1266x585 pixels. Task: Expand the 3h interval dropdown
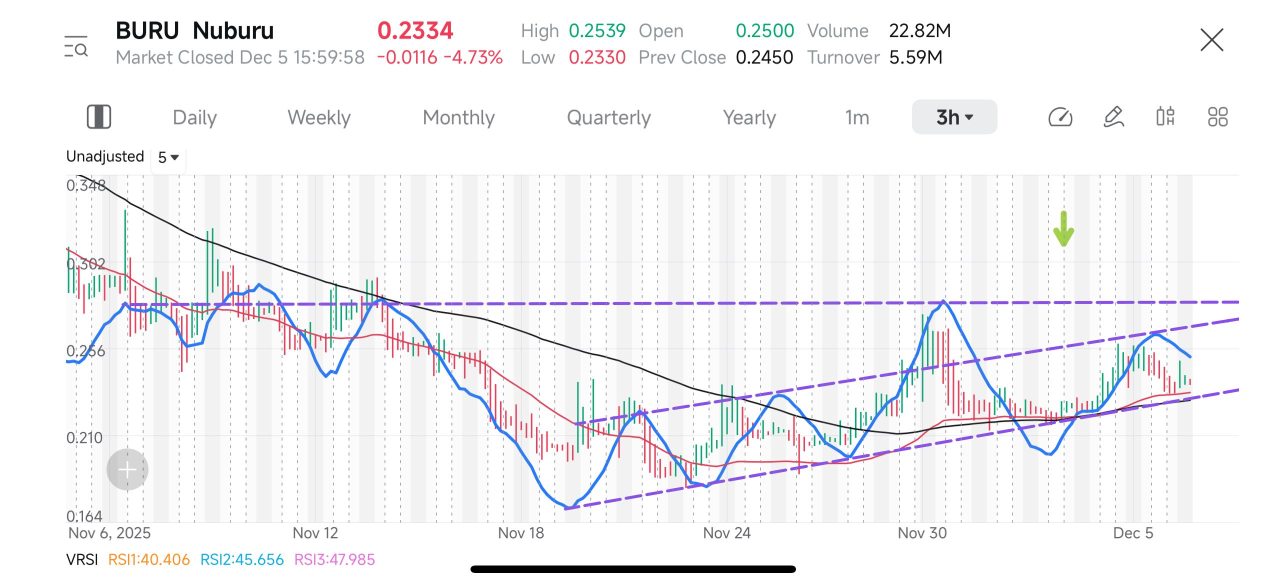pos(954,117)
